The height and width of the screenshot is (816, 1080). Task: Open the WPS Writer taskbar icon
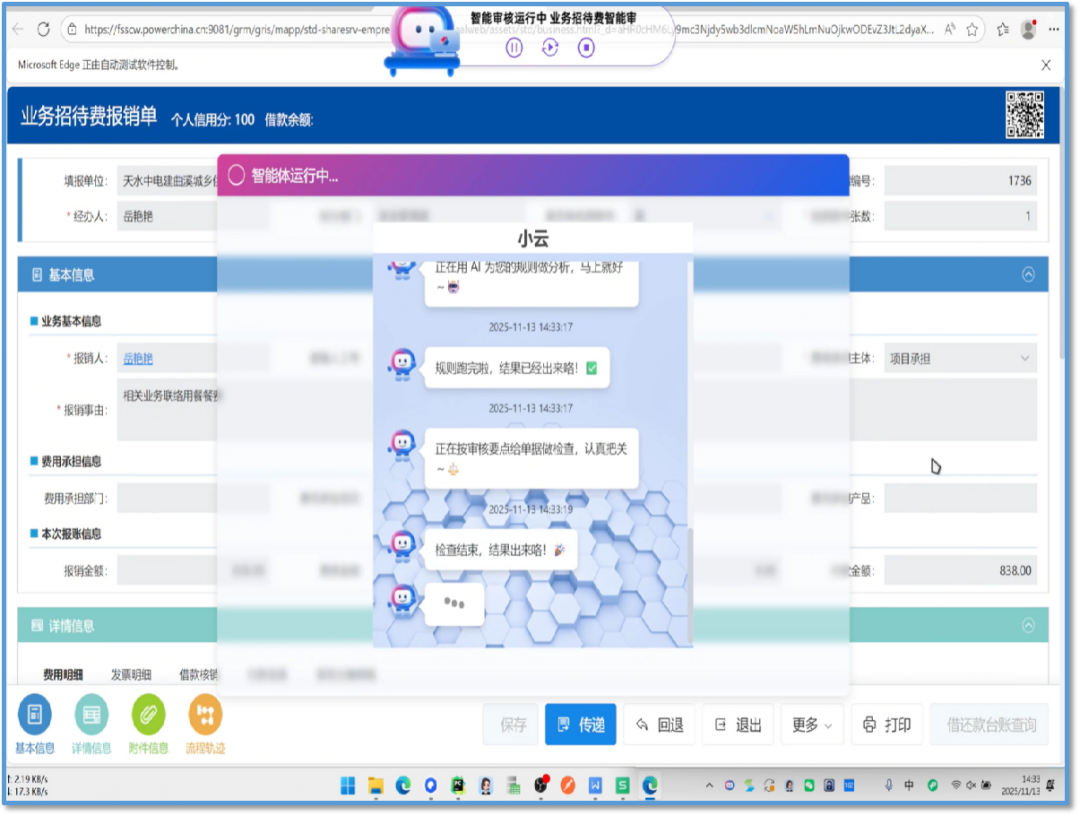[595, 786]
